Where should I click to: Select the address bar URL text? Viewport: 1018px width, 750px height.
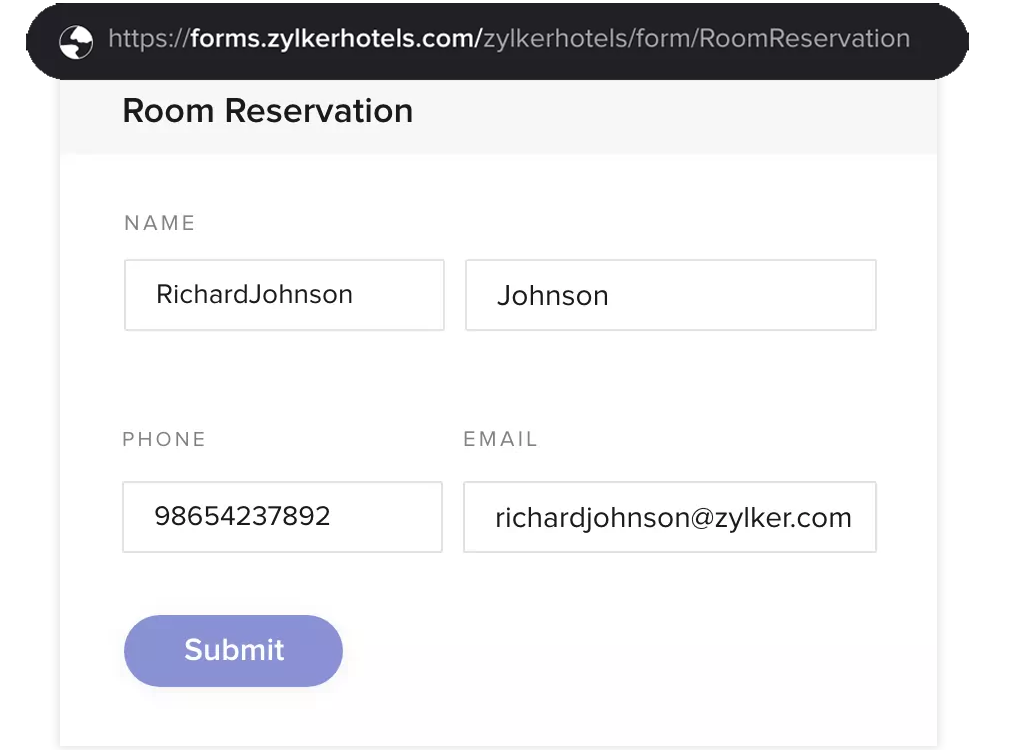point(509,39)
